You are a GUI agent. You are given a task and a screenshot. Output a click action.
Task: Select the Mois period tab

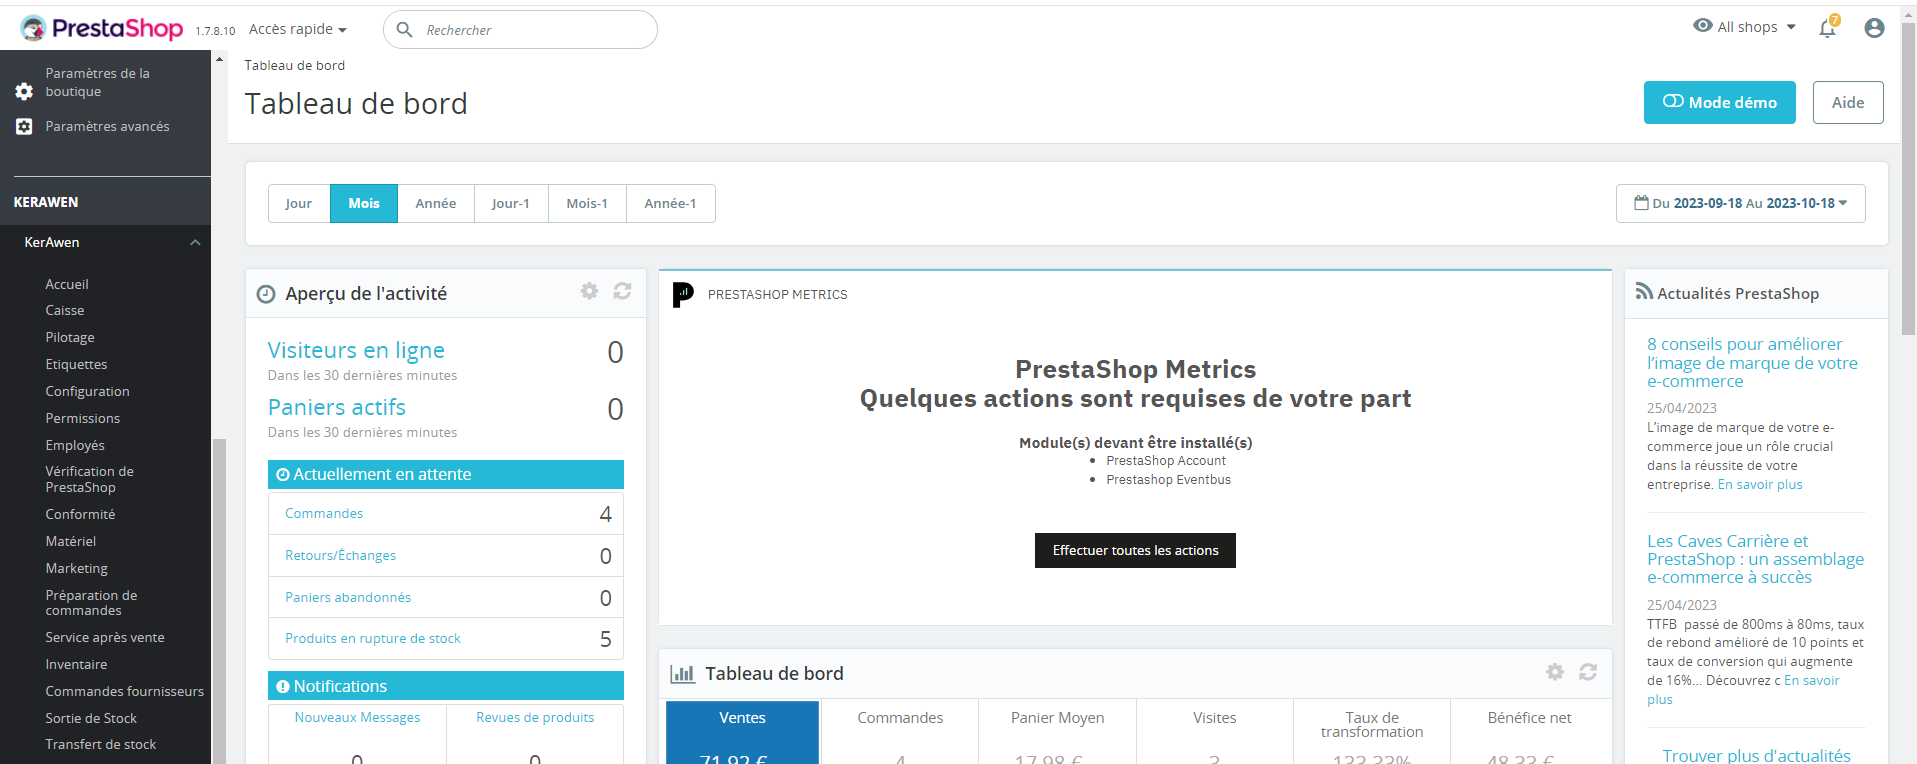point(364,203)
